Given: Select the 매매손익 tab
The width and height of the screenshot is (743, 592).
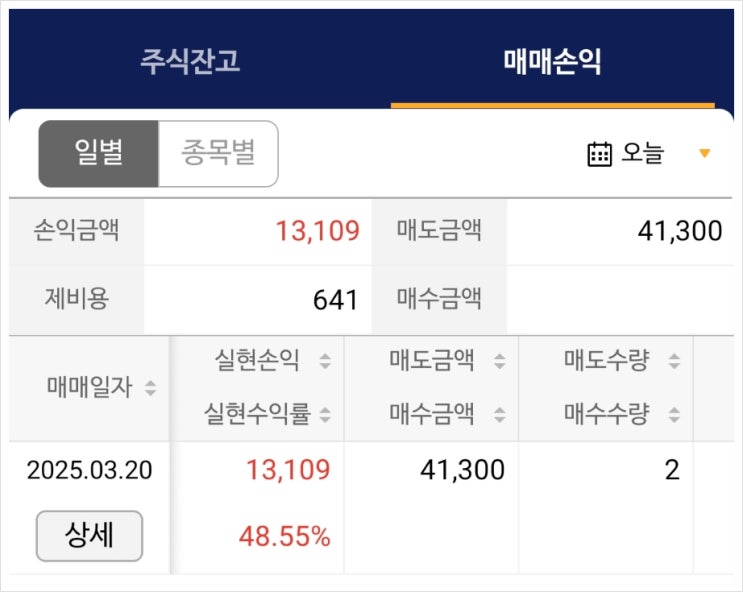Looking at the screenshot, I should pos(552,62).
